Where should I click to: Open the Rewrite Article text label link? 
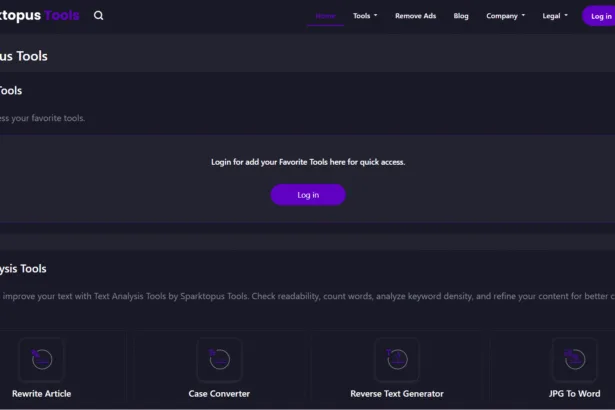42,394
